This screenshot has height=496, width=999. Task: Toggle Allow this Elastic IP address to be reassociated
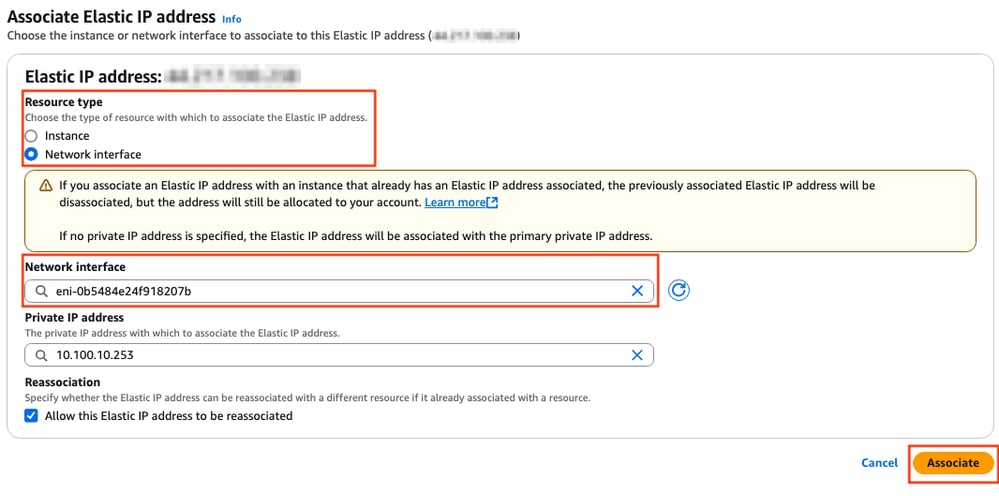tap(31, 416)
